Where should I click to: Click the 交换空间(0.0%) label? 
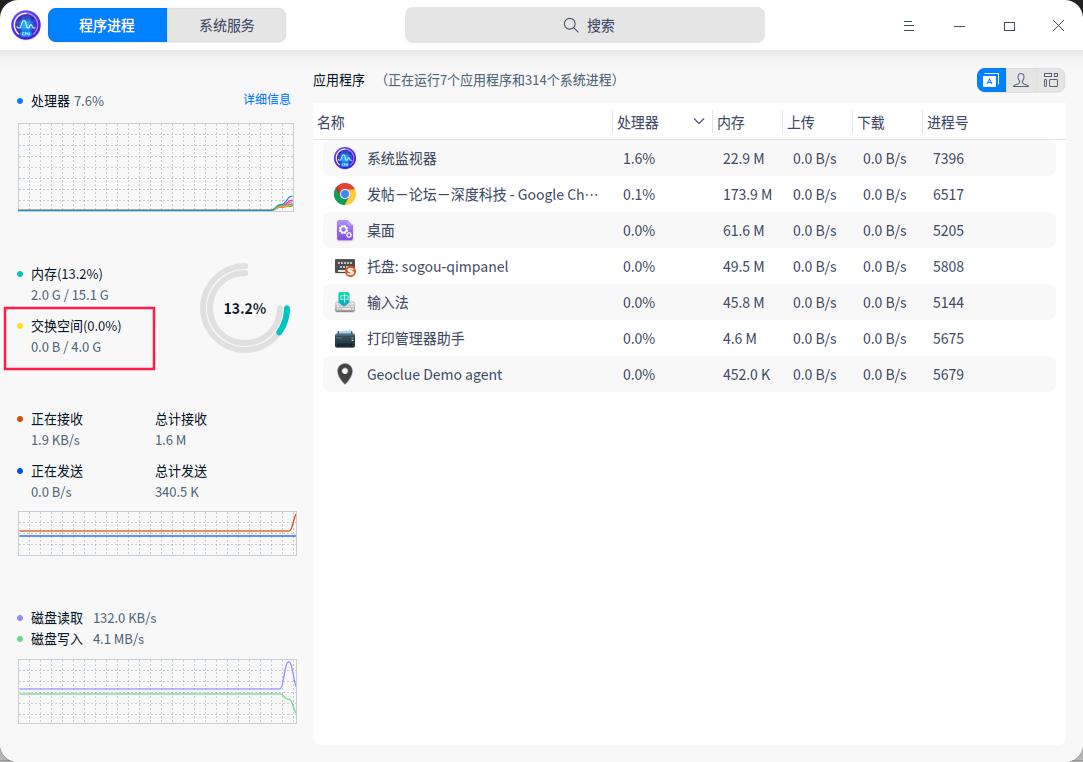[x=76, y=326]
